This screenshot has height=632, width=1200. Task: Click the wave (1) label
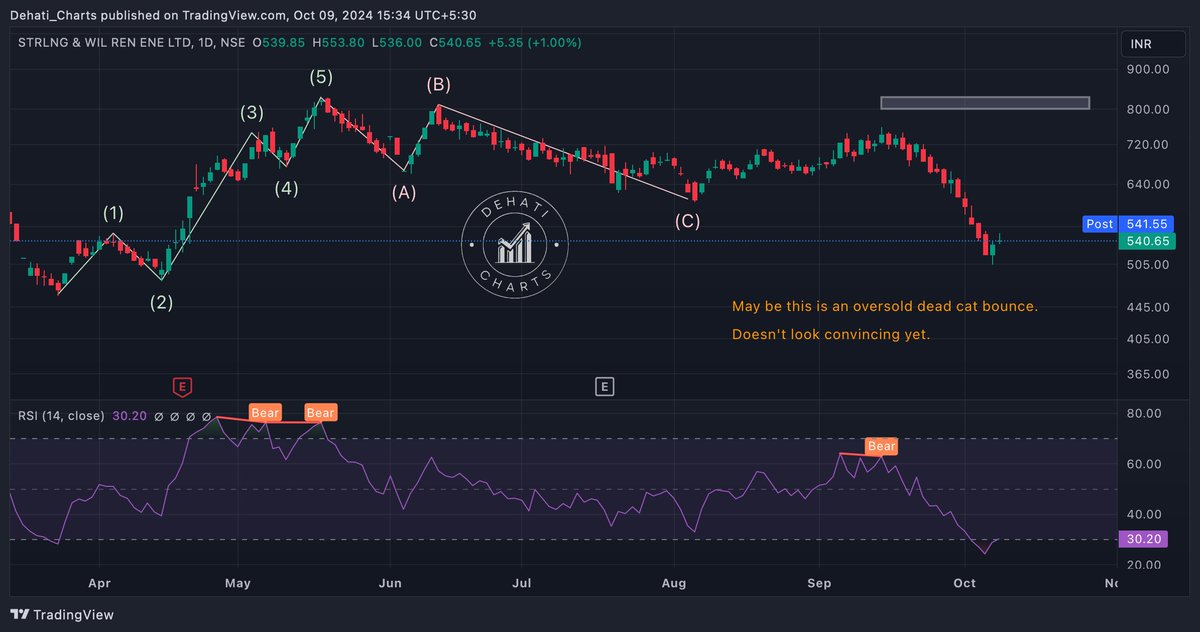114,213
